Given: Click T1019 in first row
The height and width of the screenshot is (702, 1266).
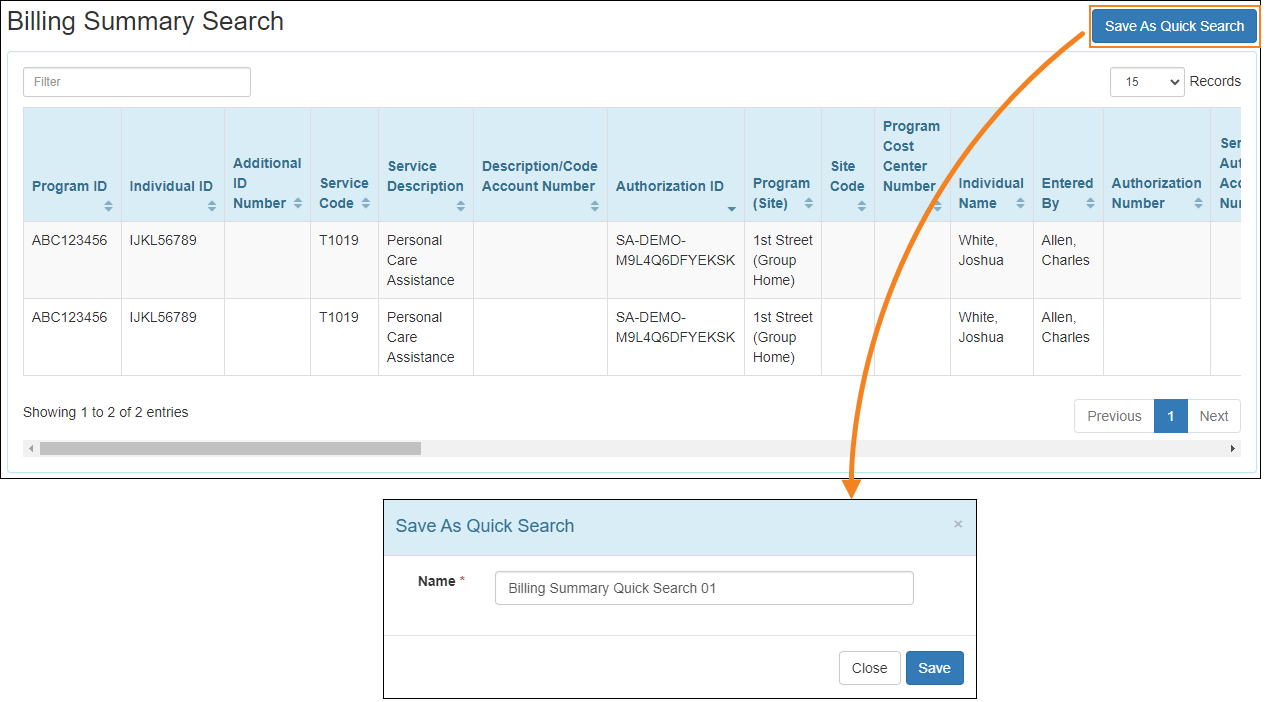Looking at the screenshot, I should coord(339,240).
